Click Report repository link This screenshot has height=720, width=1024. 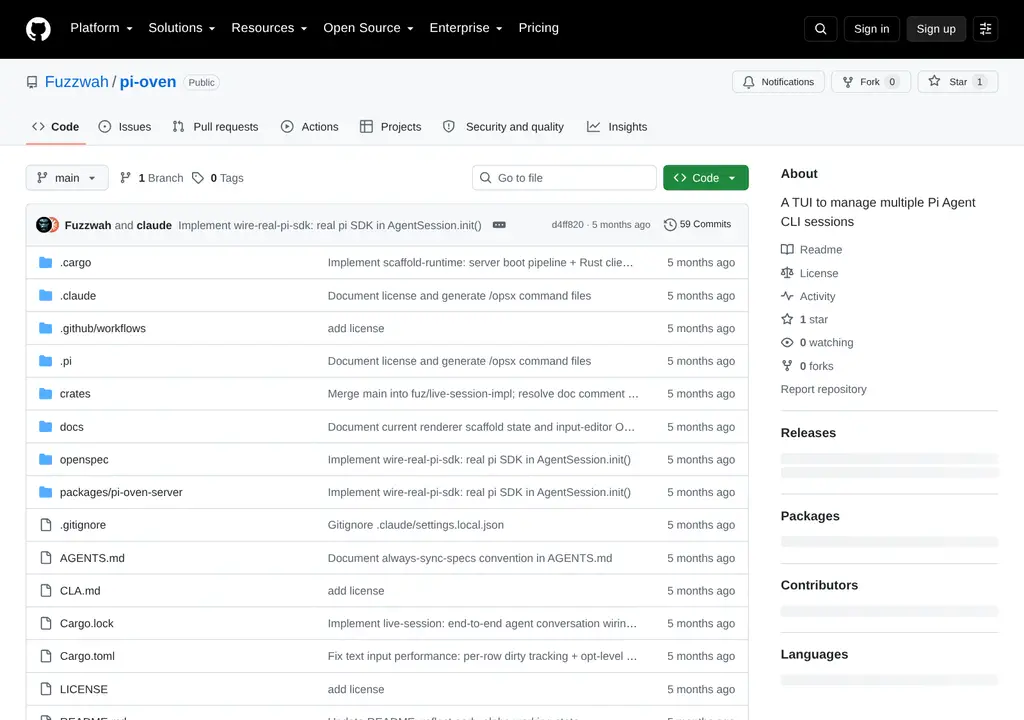pyautogui.click(x=824, y=389)
